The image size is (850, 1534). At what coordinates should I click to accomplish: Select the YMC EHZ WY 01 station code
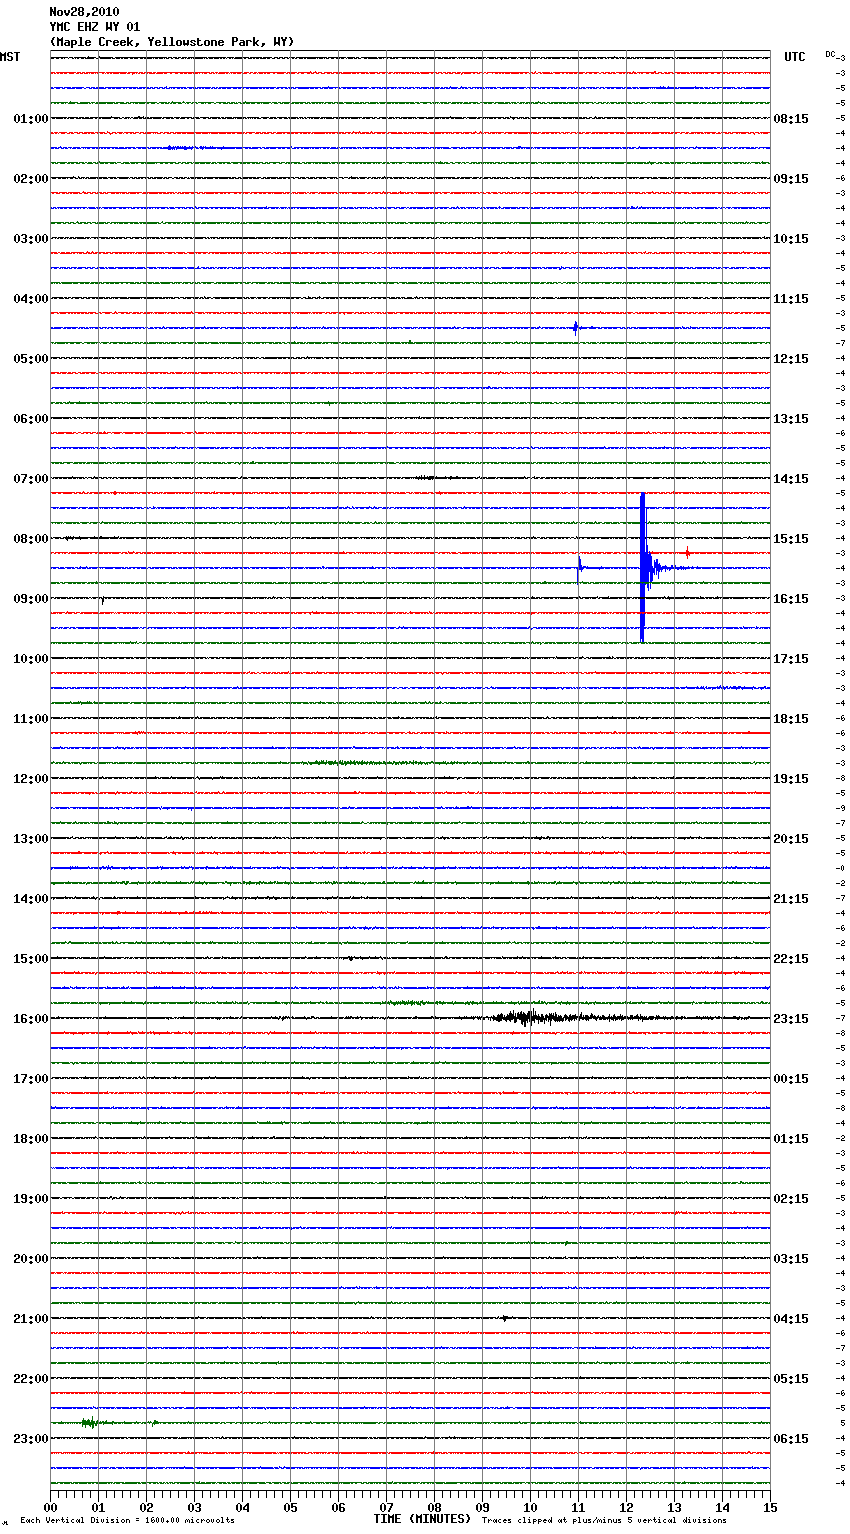pos(95,27)
